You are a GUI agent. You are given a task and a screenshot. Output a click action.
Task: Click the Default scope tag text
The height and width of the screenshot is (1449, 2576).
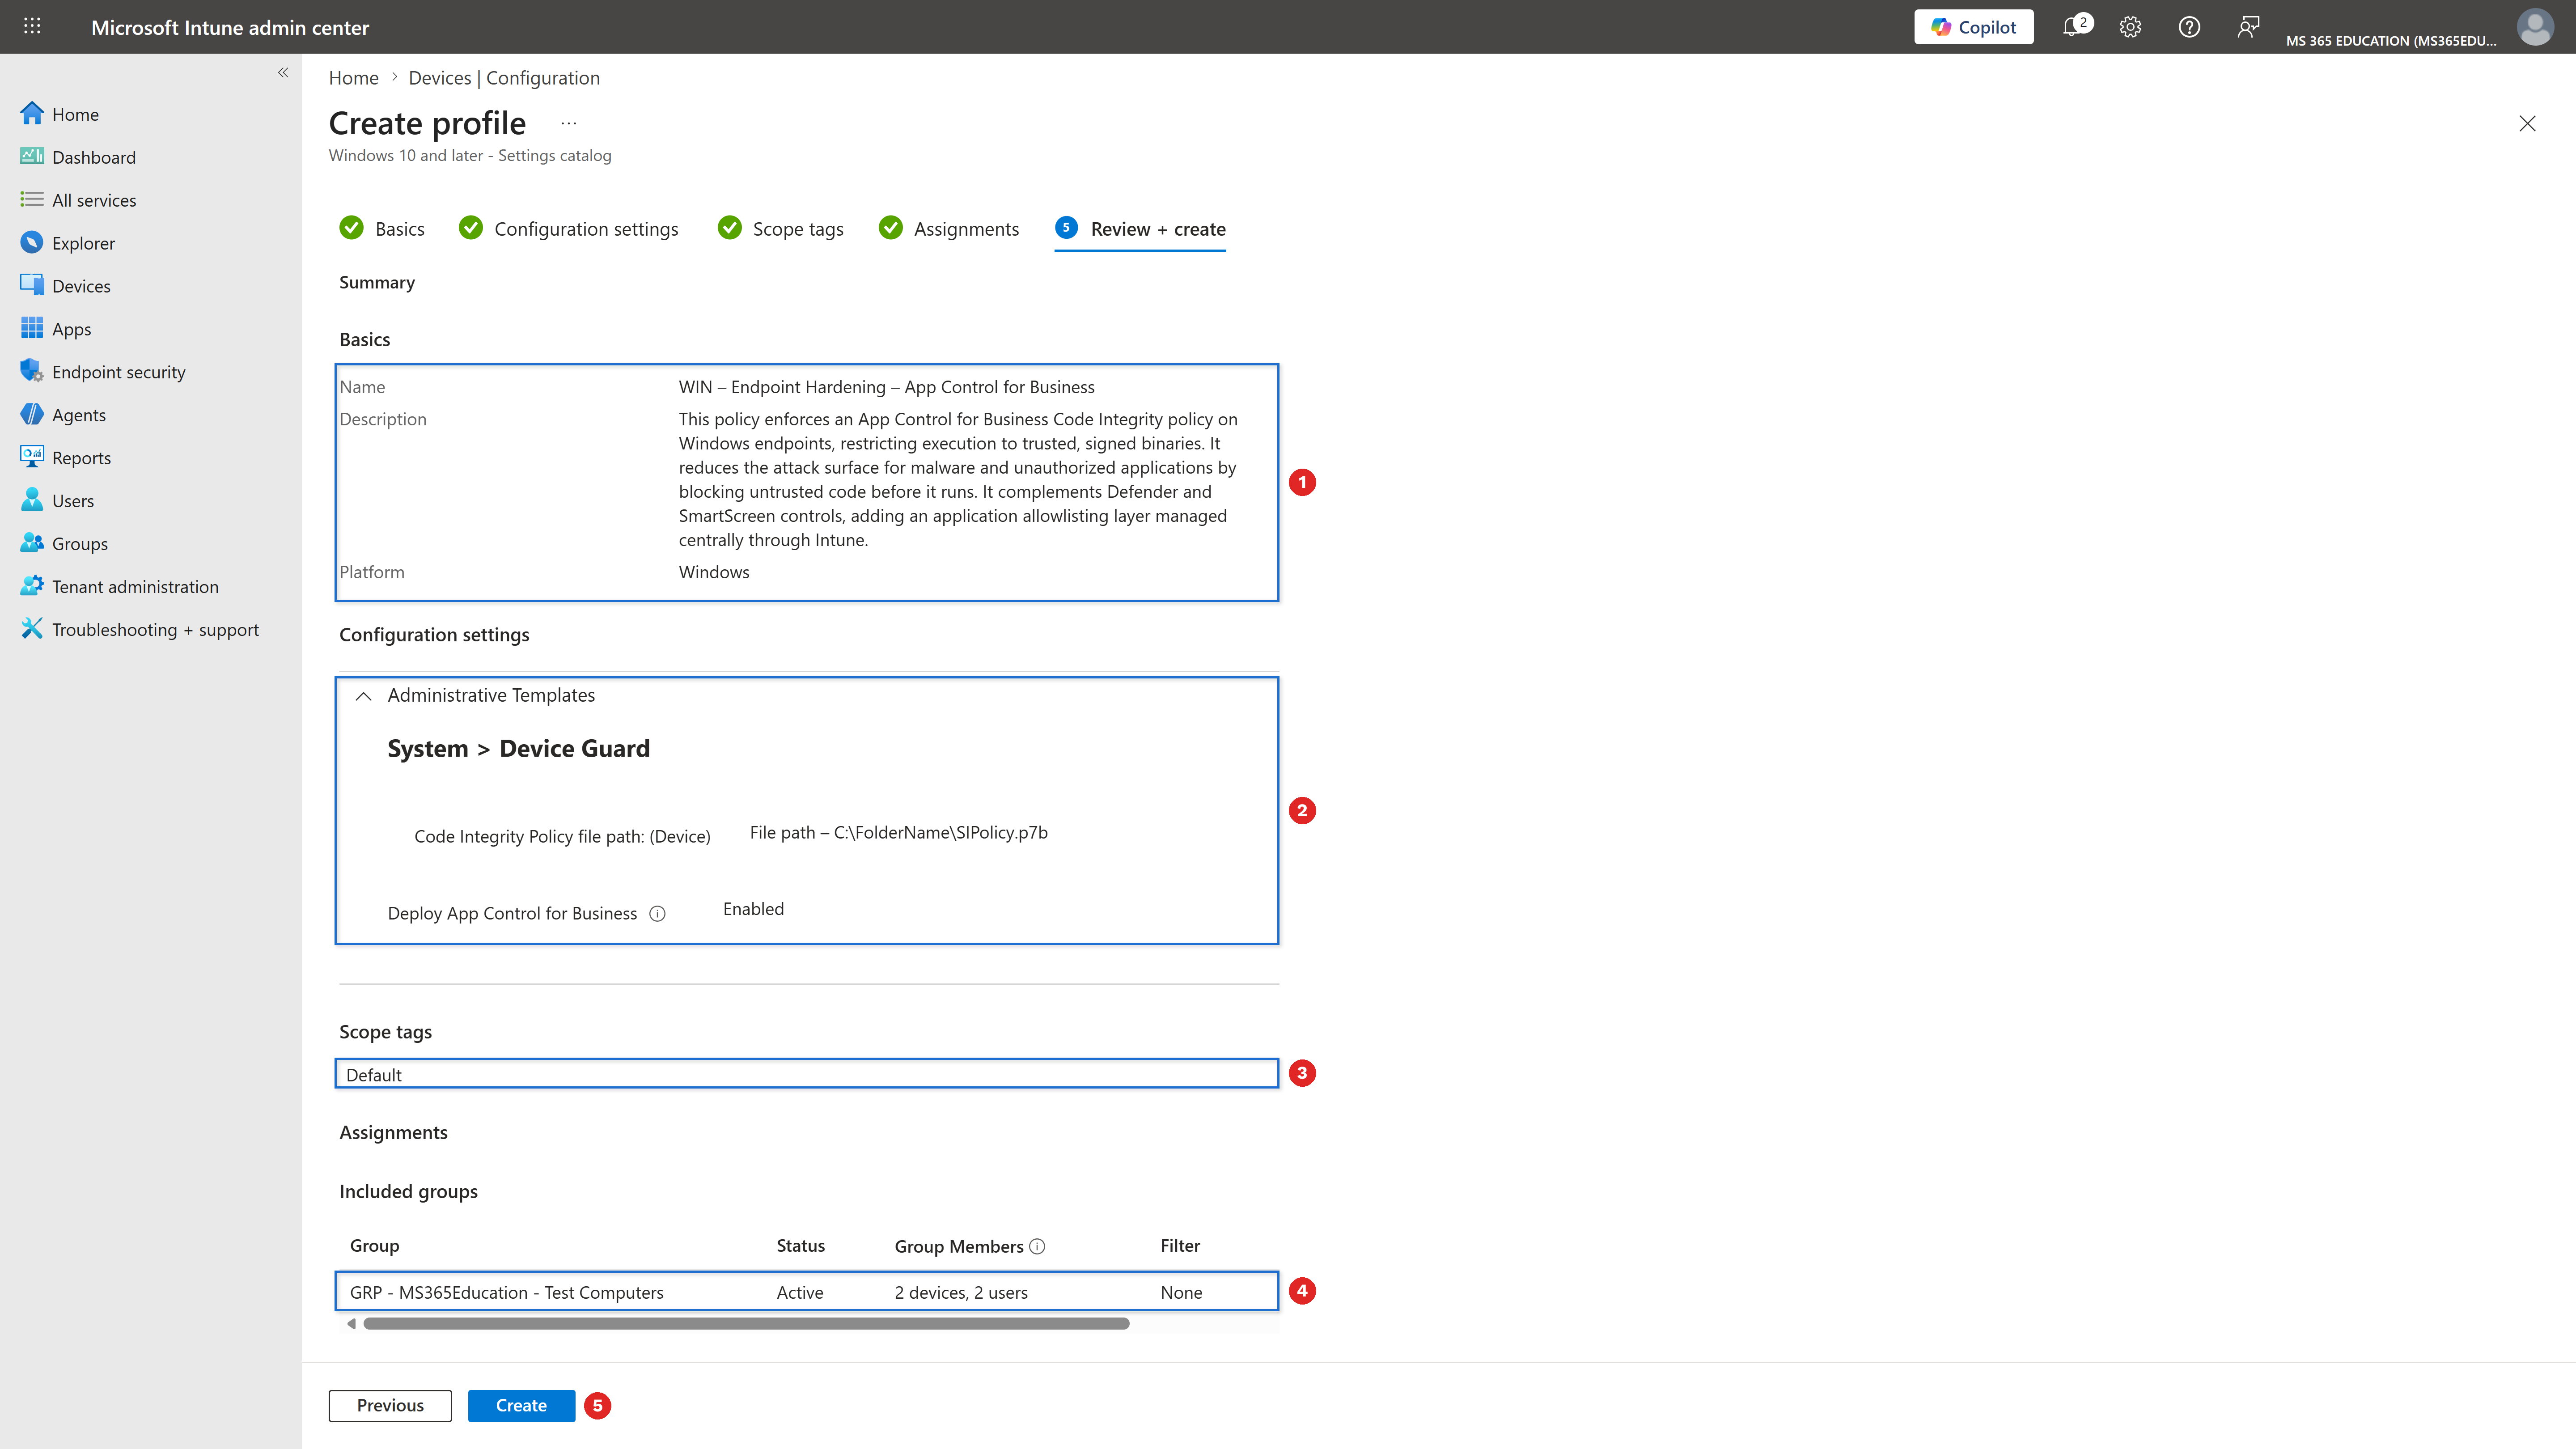pyautogui.click(x=374, y=1075)
